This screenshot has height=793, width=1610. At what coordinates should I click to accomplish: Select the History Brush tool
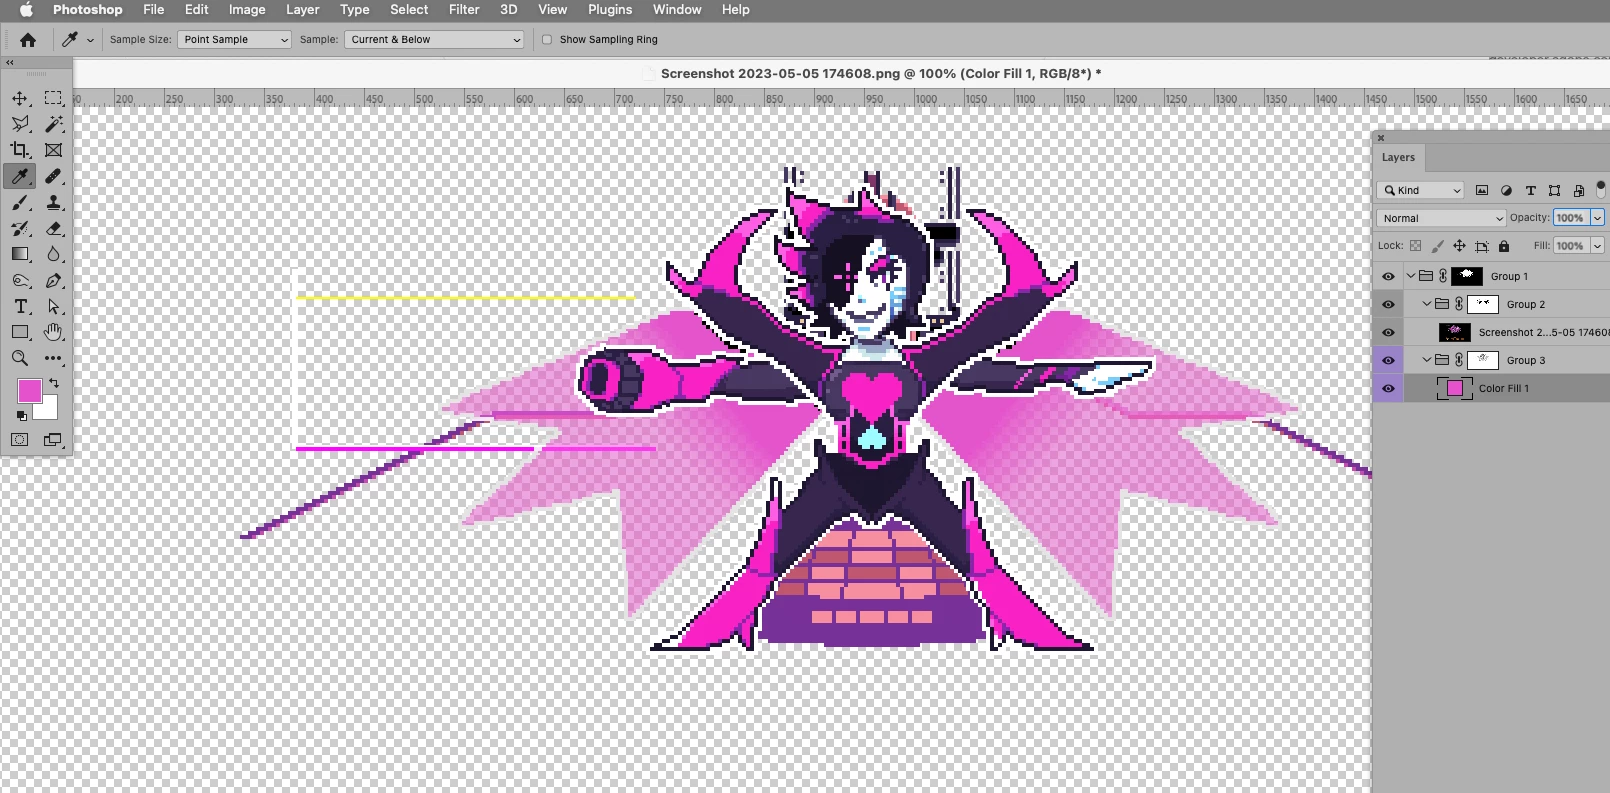click(20, 228)
